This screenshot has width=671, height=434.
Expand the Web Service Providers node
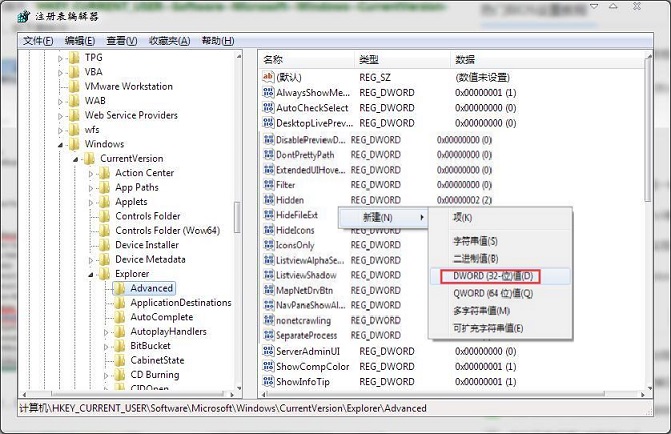(60, 116)
